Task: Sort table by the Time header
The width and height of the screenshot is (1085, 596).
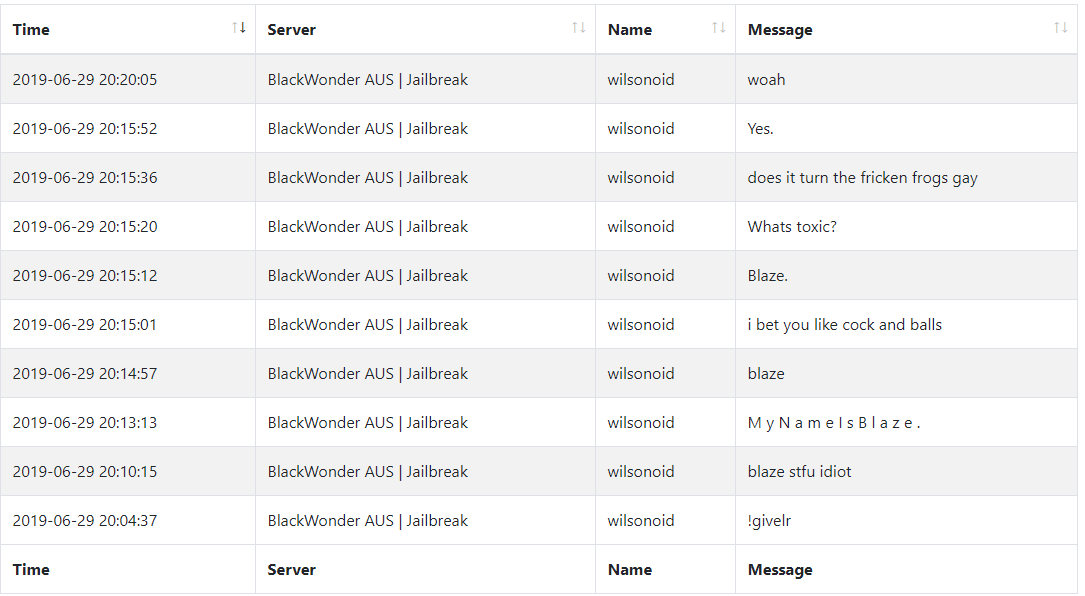Action: pos(128,29)
